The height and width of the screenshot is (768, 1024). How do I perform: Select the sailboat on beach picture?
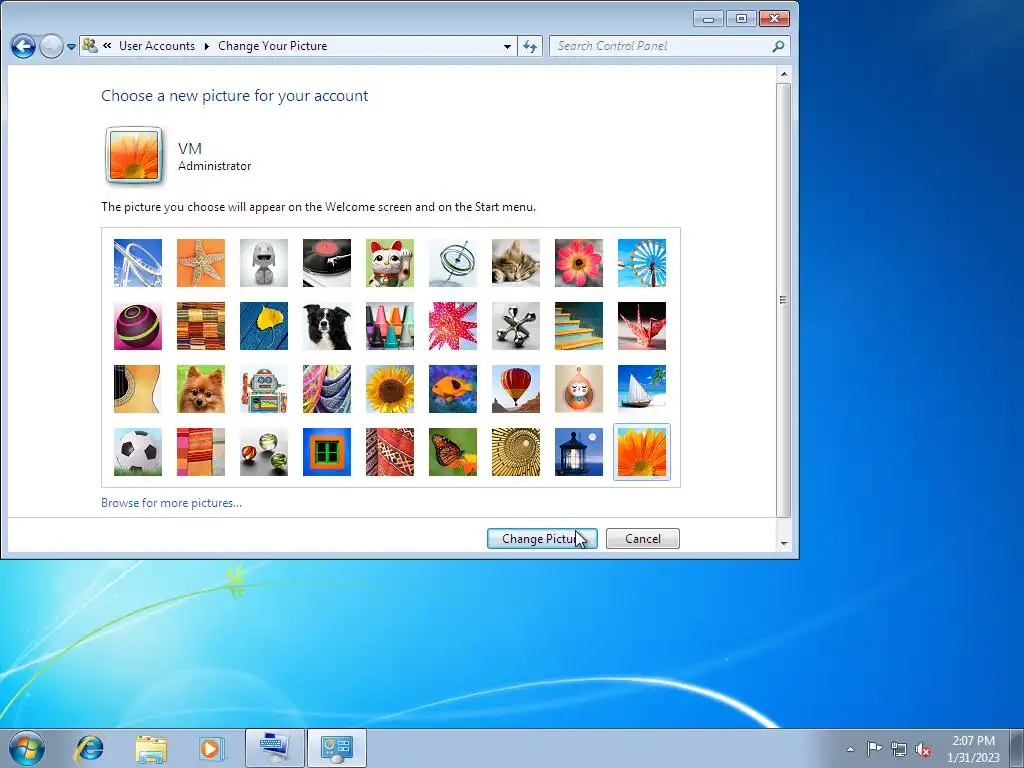pyautogui.click(x=642, y=389)
